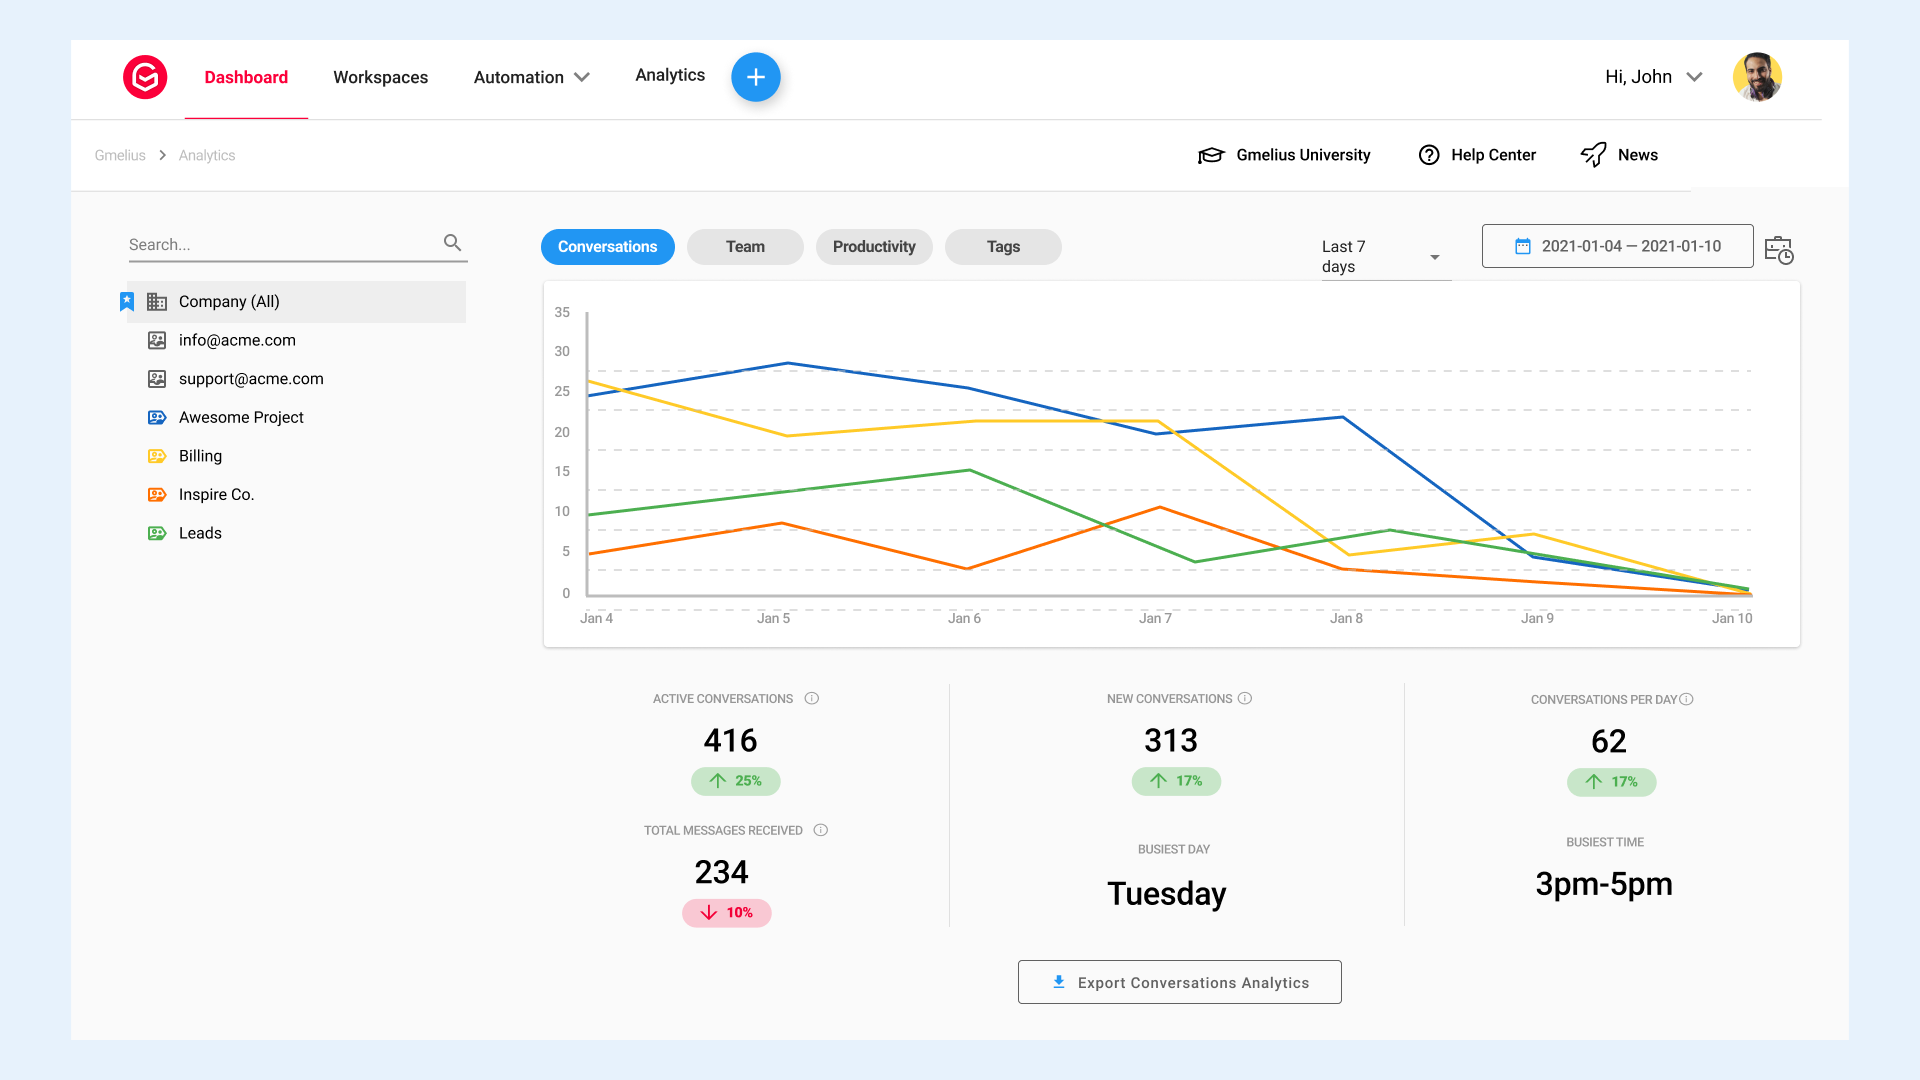Click the scheduled export calendar-clock icon
1920x1080 pixels.
(x=1781, y=251)
